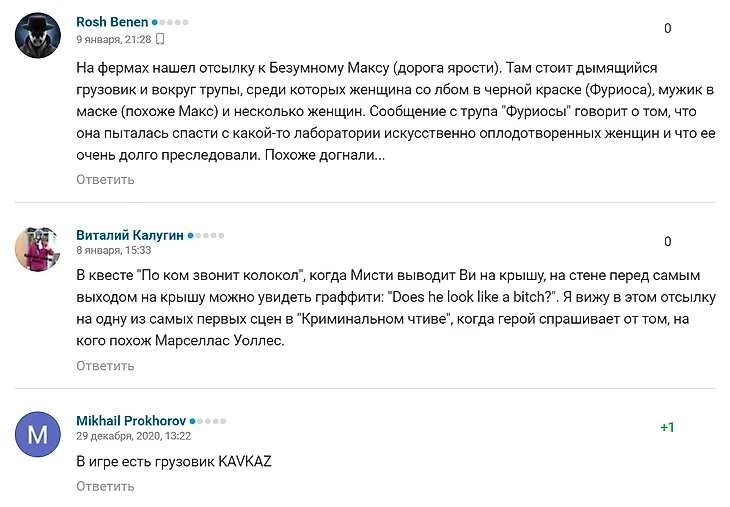Click the mobile device icon after 21:28
This screenshot has width=730, height=507.
(160, 39)
